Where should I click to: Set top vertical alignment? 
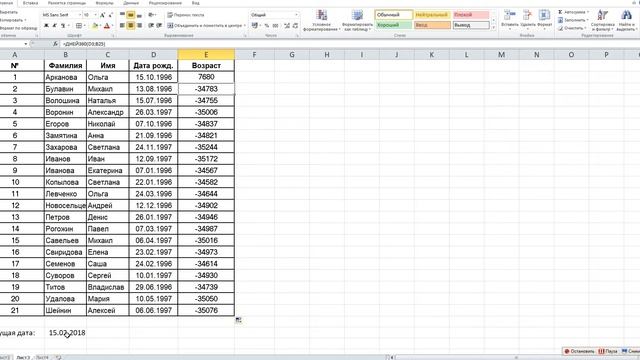tap(122, 15)
